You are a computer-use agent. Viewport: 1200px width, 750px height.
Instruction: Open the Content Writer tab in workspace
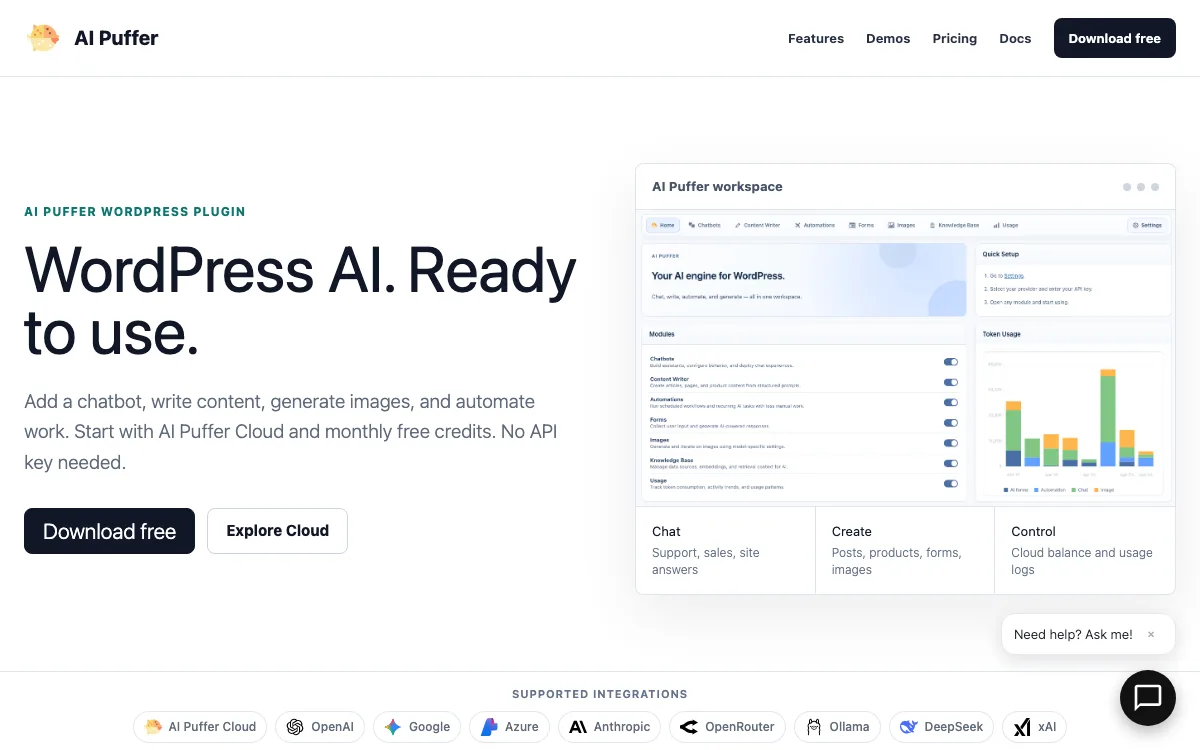[x=757, y=225]
